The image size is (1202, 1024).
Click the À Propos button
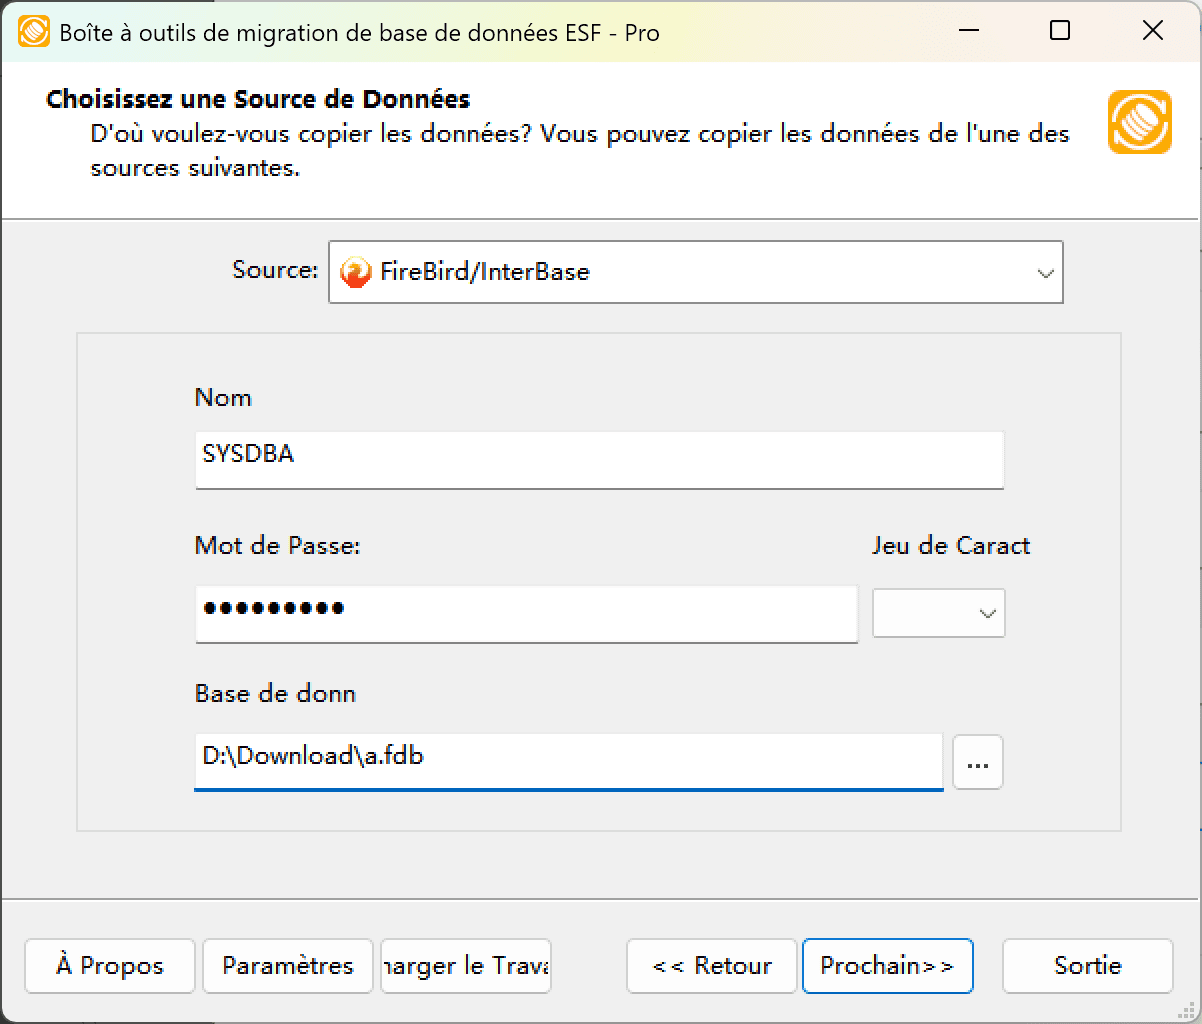click(x=109, y=966)
